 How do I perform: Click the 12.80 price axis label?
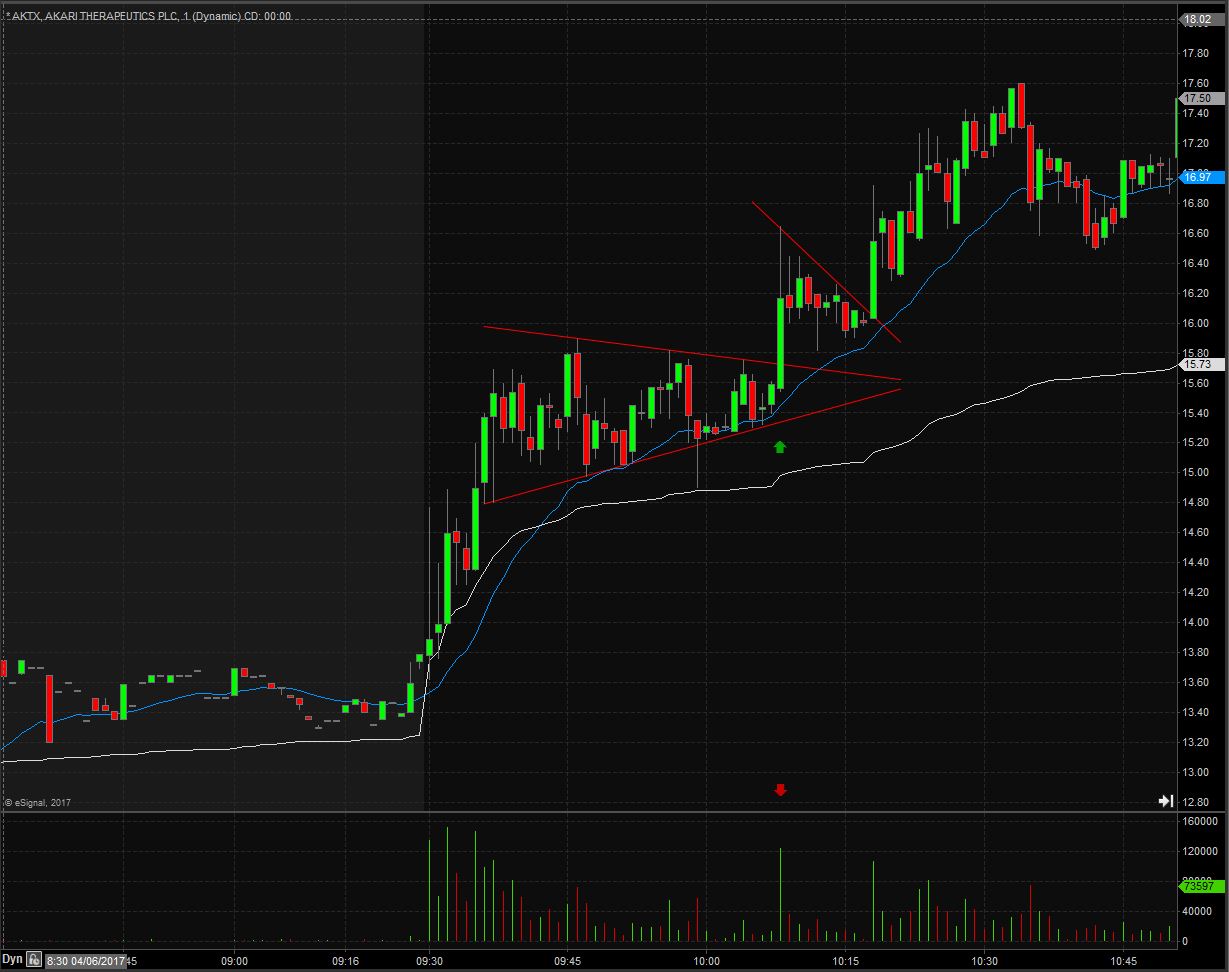point(1196,802)
